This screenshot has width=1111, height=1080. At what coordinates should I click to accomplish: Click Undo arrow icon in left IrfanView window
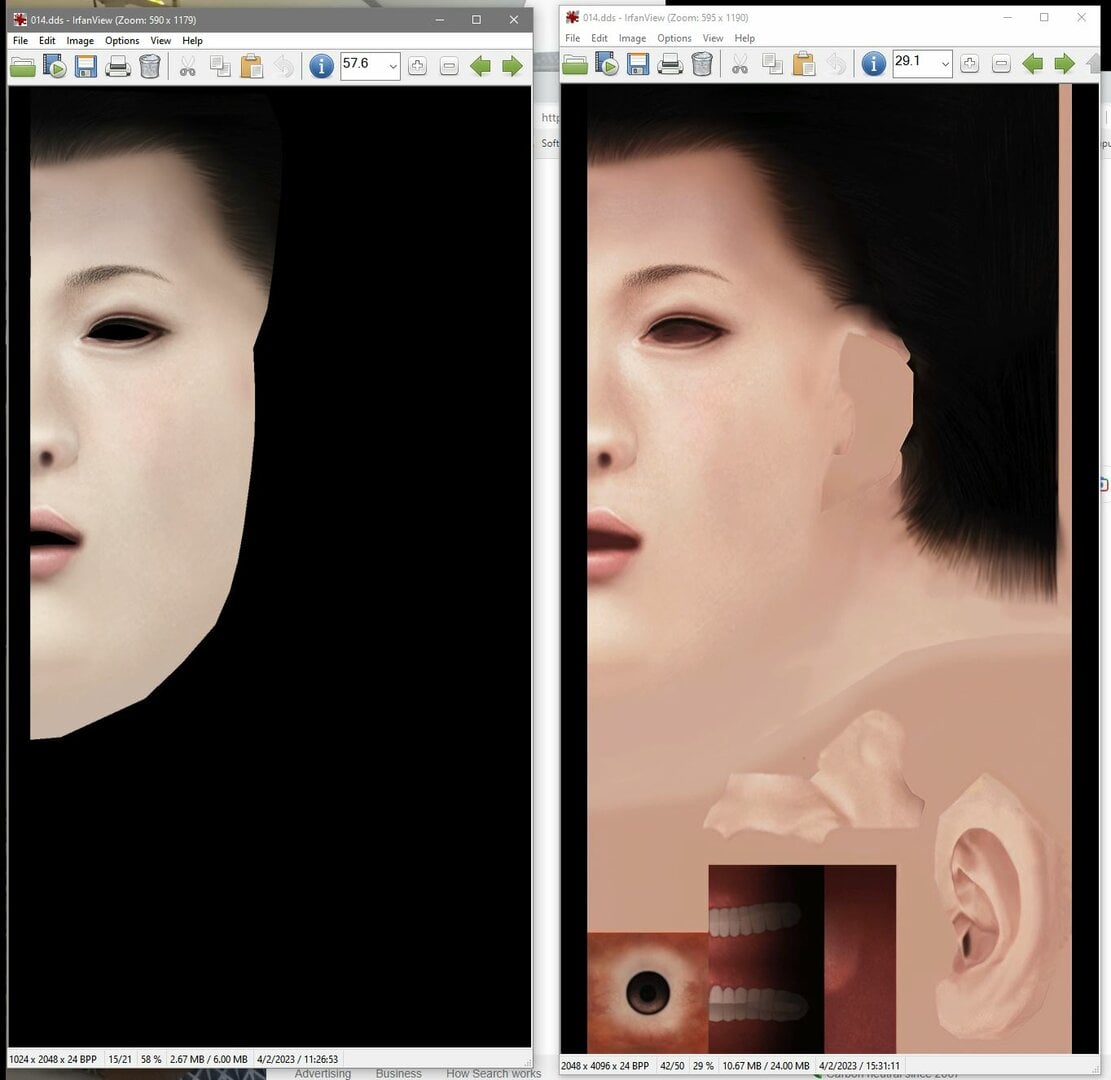point(284,67)
